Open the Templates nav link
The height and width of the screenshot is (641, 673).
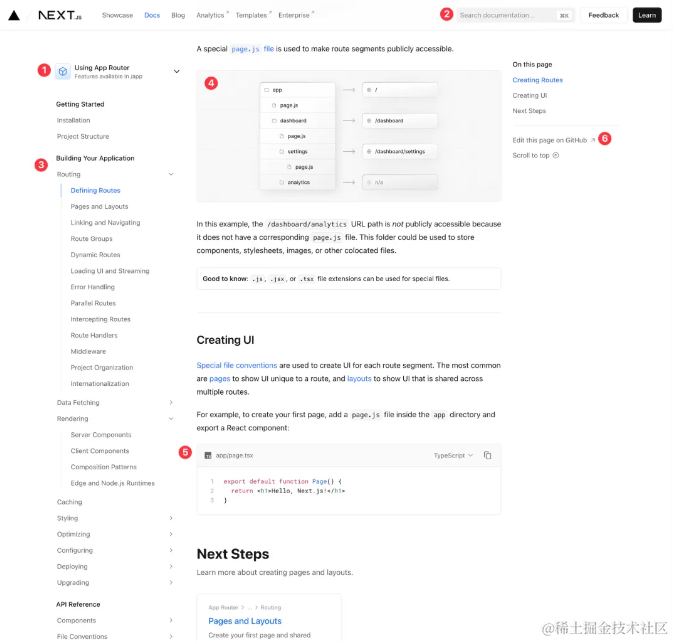pos(253,15)
